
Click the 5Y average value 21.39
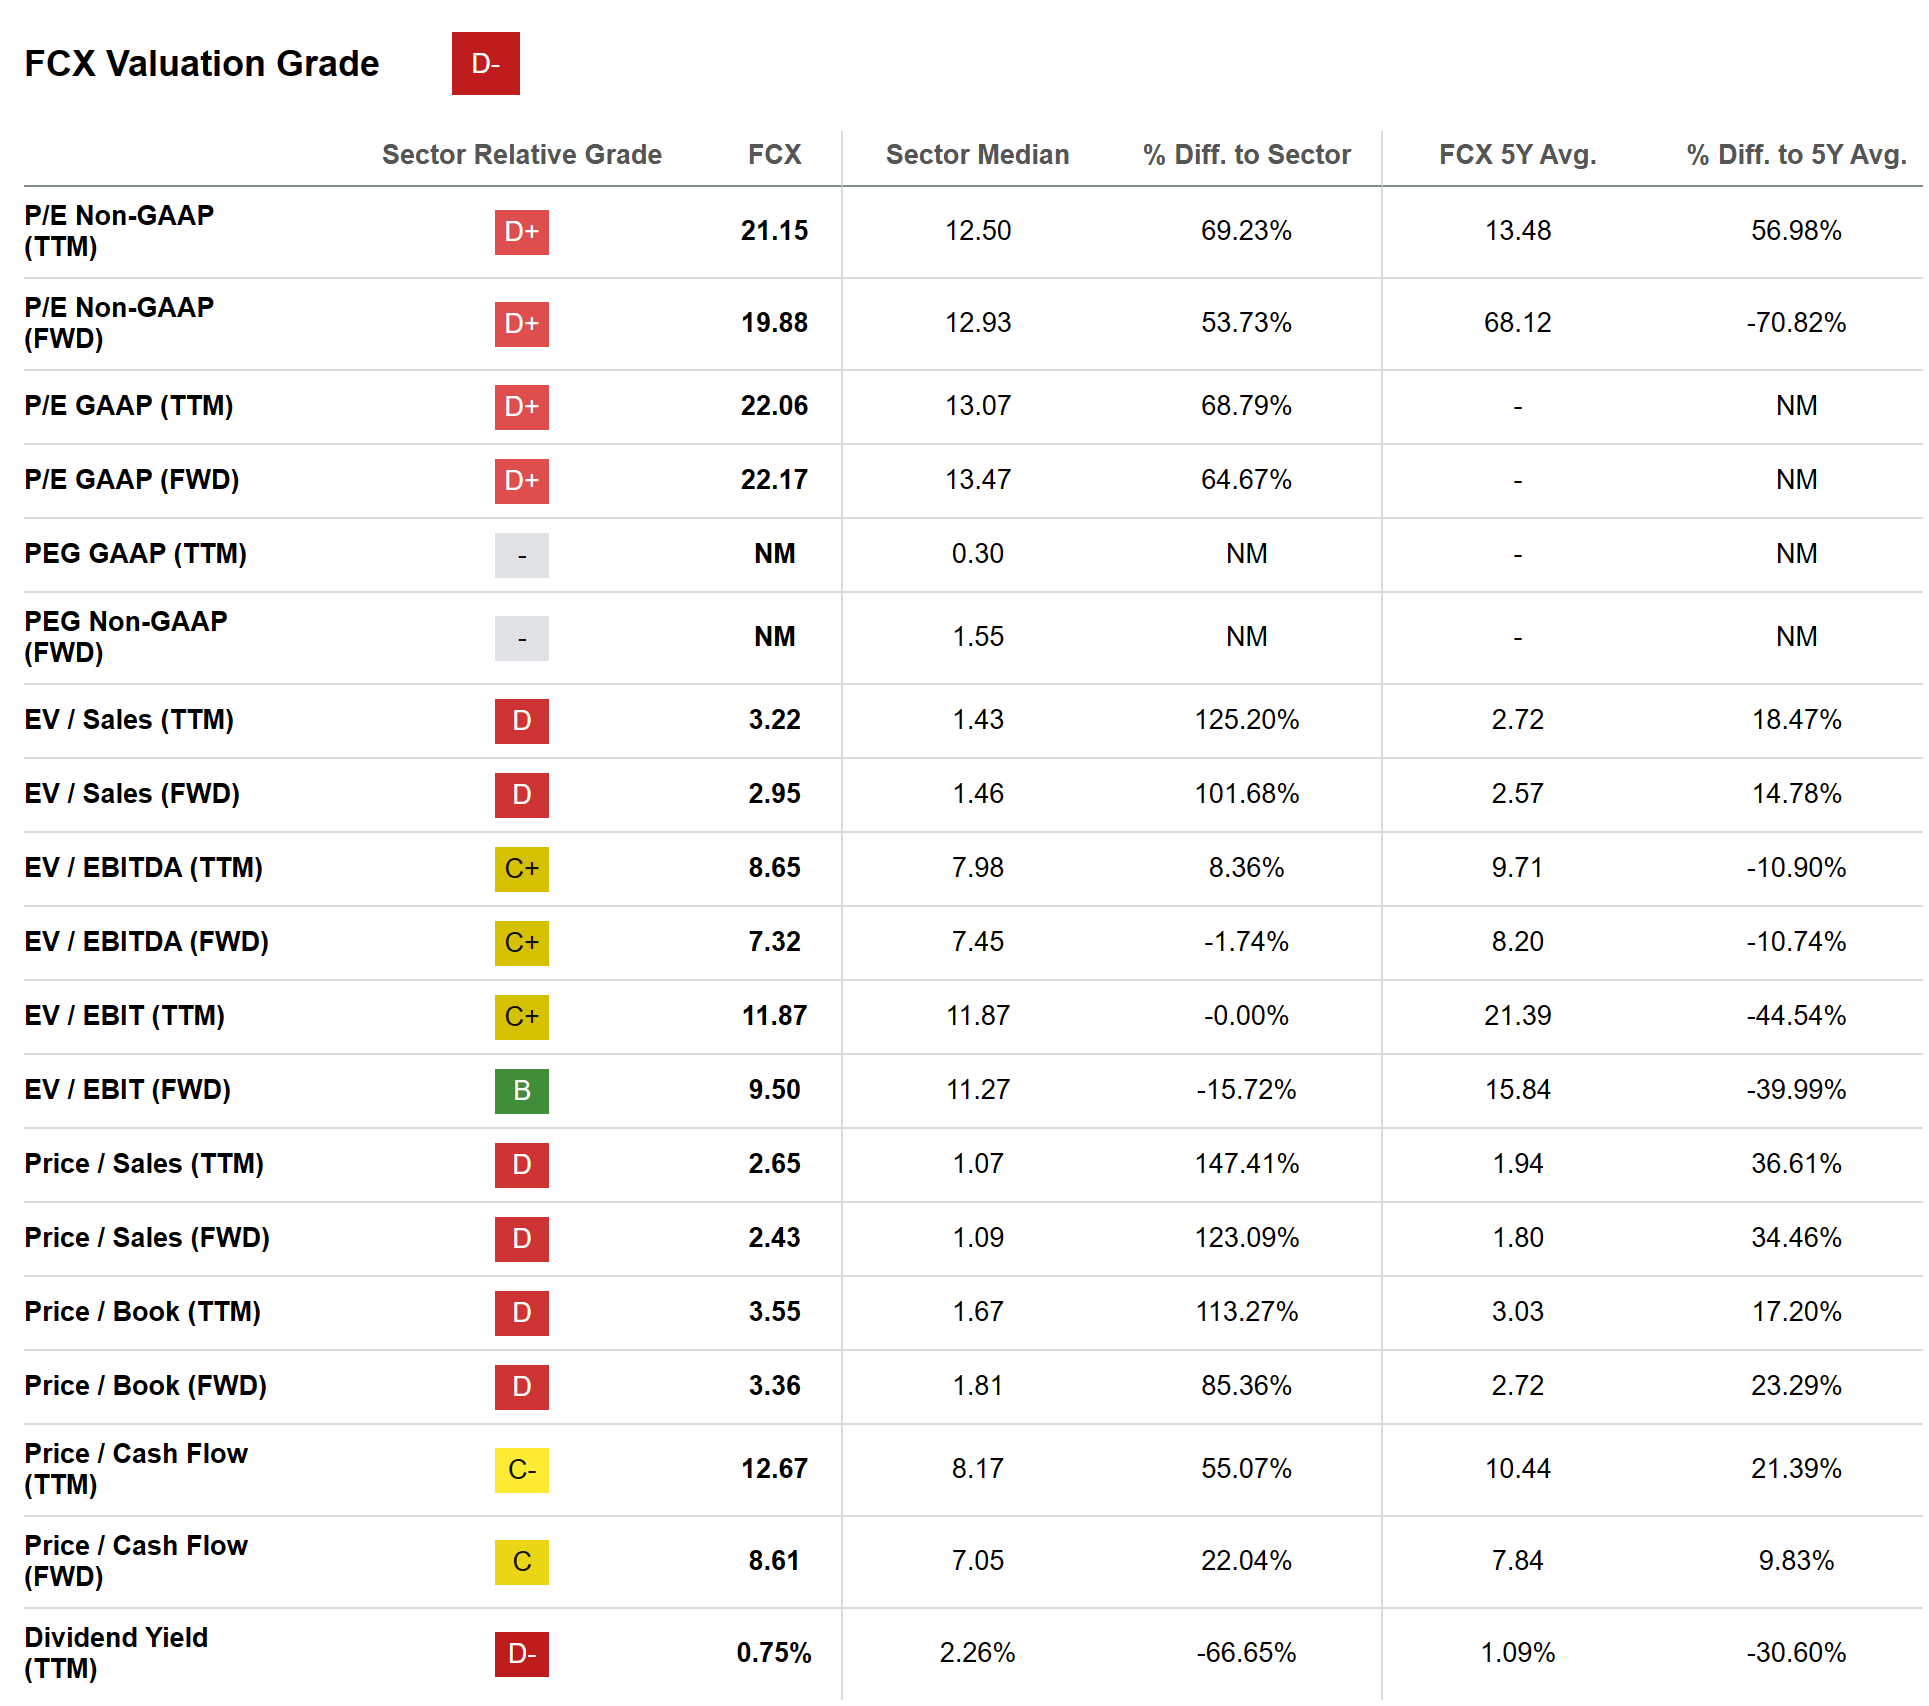(x=1517, y=1016)
